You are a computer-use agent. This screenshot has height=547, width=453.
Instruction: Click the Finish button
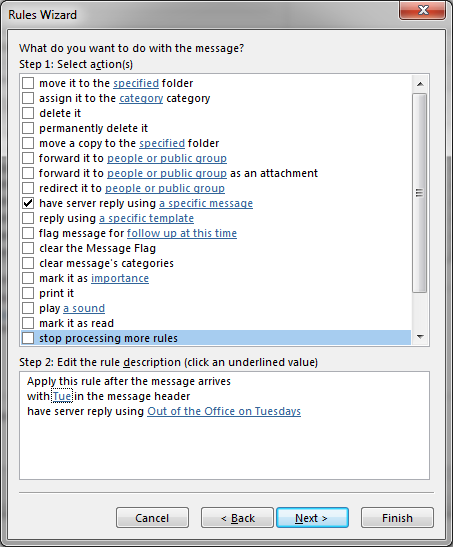click(397, 518)
